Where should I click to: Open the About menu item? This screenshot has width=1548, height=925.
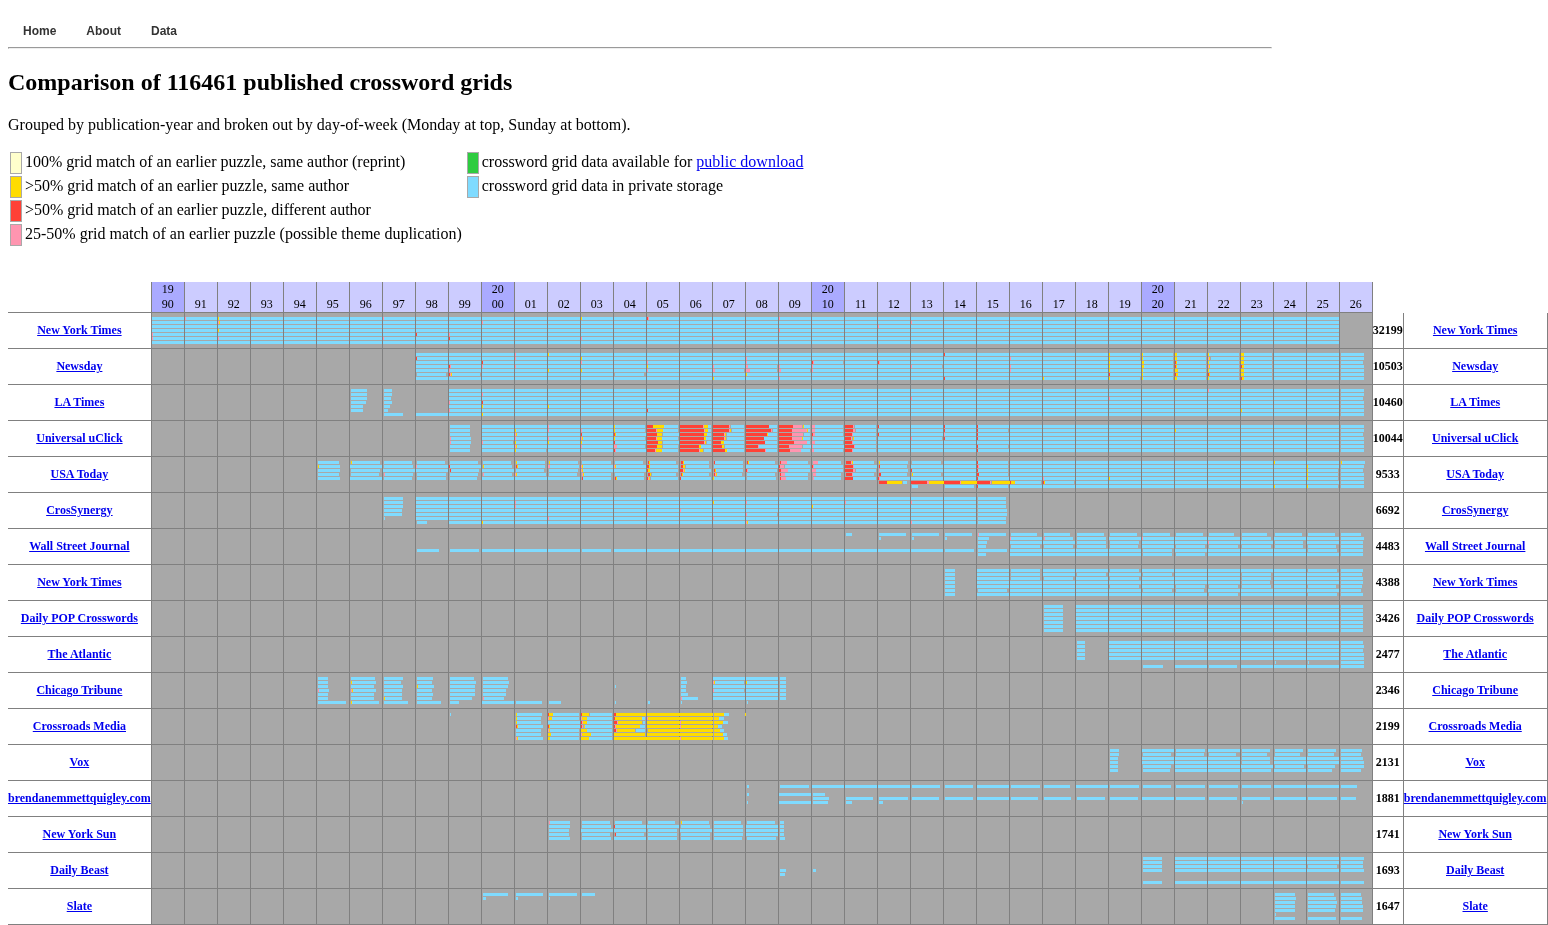pos(103,31)
